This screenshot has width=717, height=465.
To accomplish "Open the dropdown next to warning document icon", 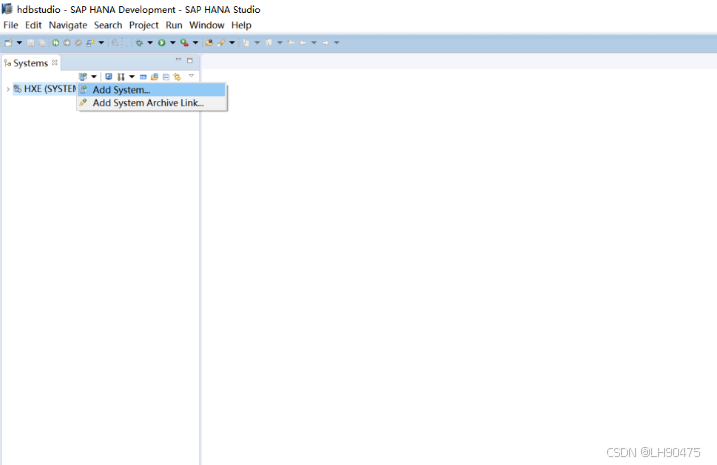I will pyautogui.click(x=101, y=43).
